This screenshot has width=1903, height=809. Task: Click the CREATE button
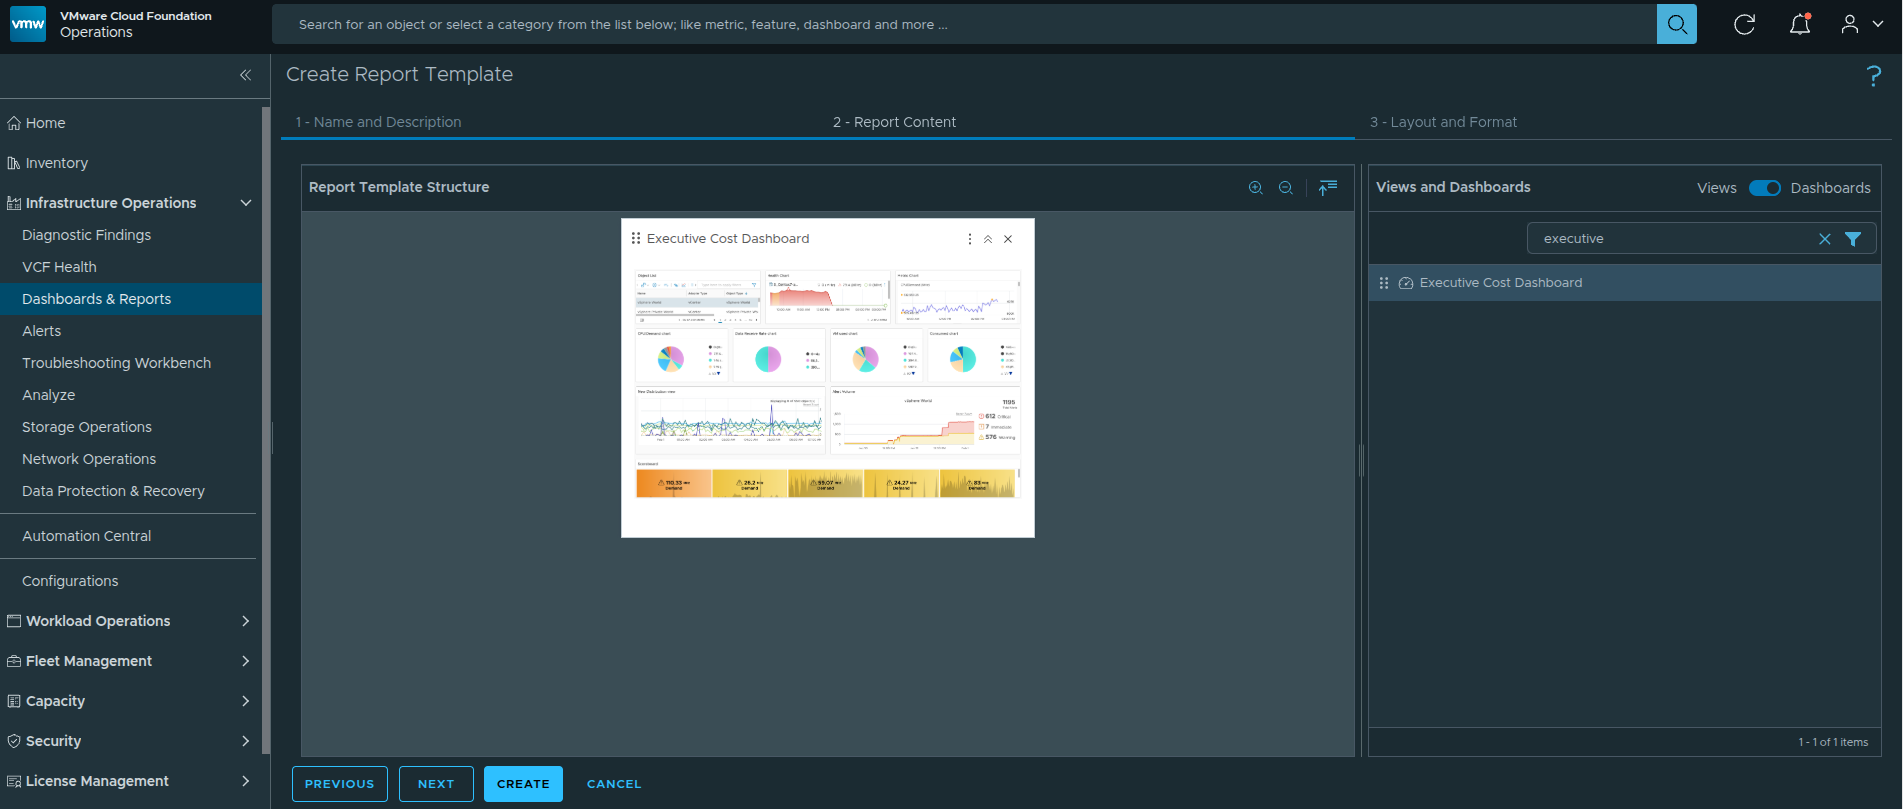point(523,784)
